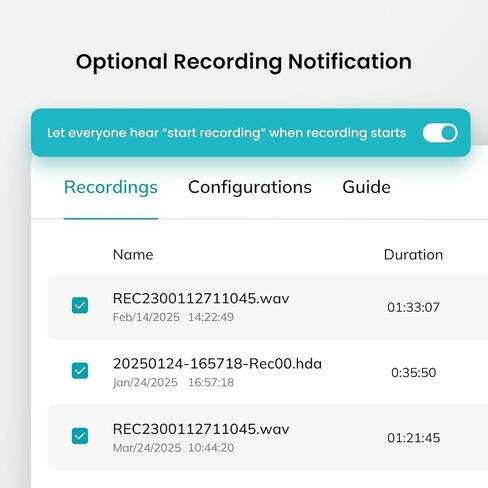Toggle the start recording notification switch
The height and width of the screenshot is (488, 488).
pos(440,133)
